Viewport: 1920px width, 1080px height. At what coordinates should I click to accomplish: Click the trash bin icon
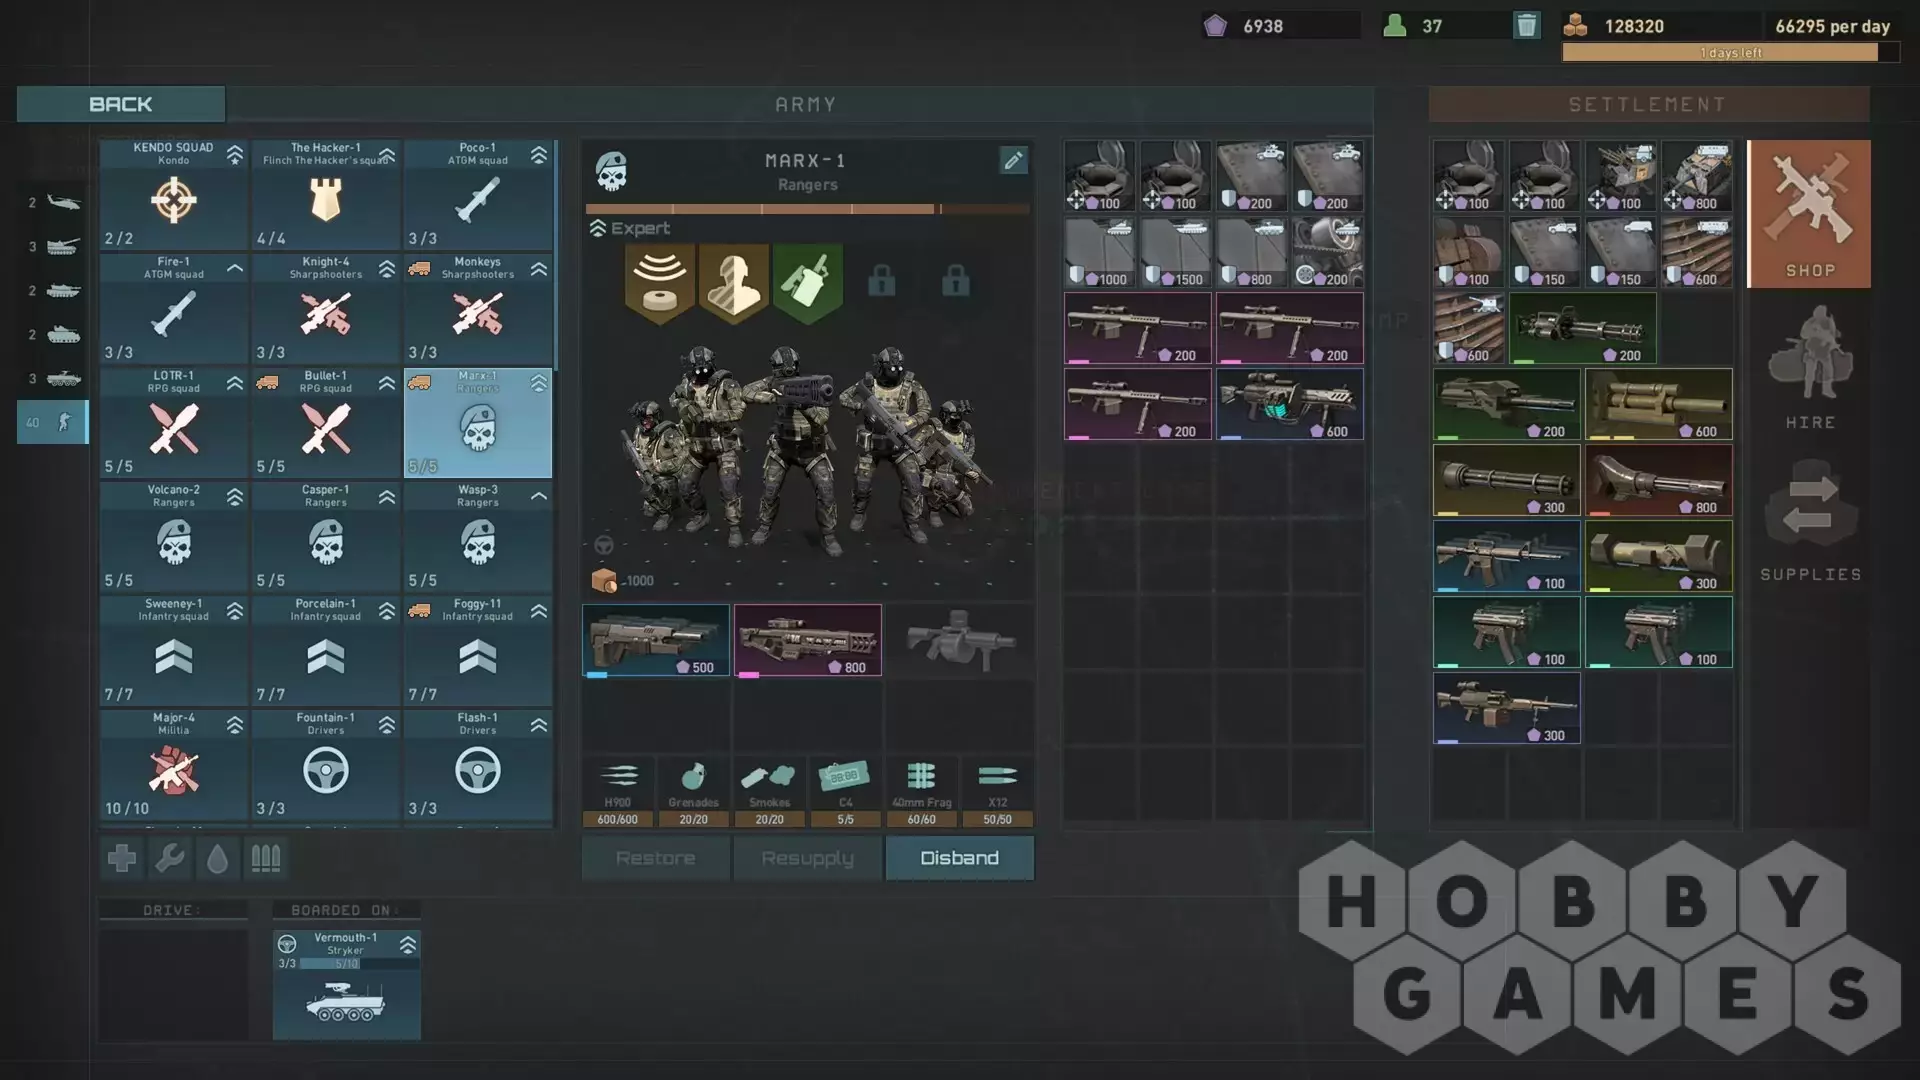(x=1526, y=26)
